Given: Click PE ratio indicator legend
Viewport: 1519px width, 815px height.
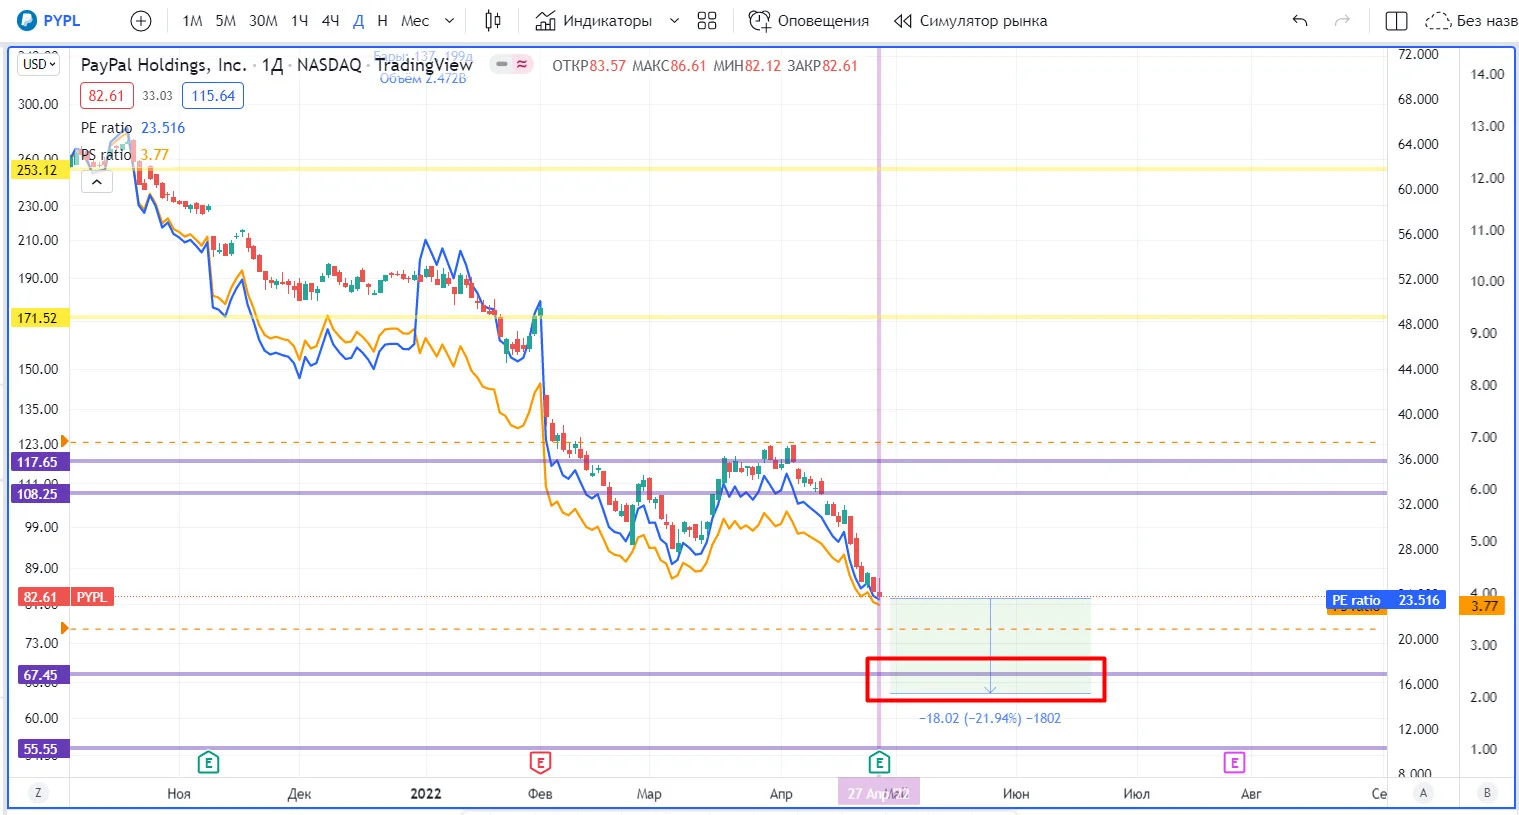Looking at the screenshot, I should (x=106, y=128).
